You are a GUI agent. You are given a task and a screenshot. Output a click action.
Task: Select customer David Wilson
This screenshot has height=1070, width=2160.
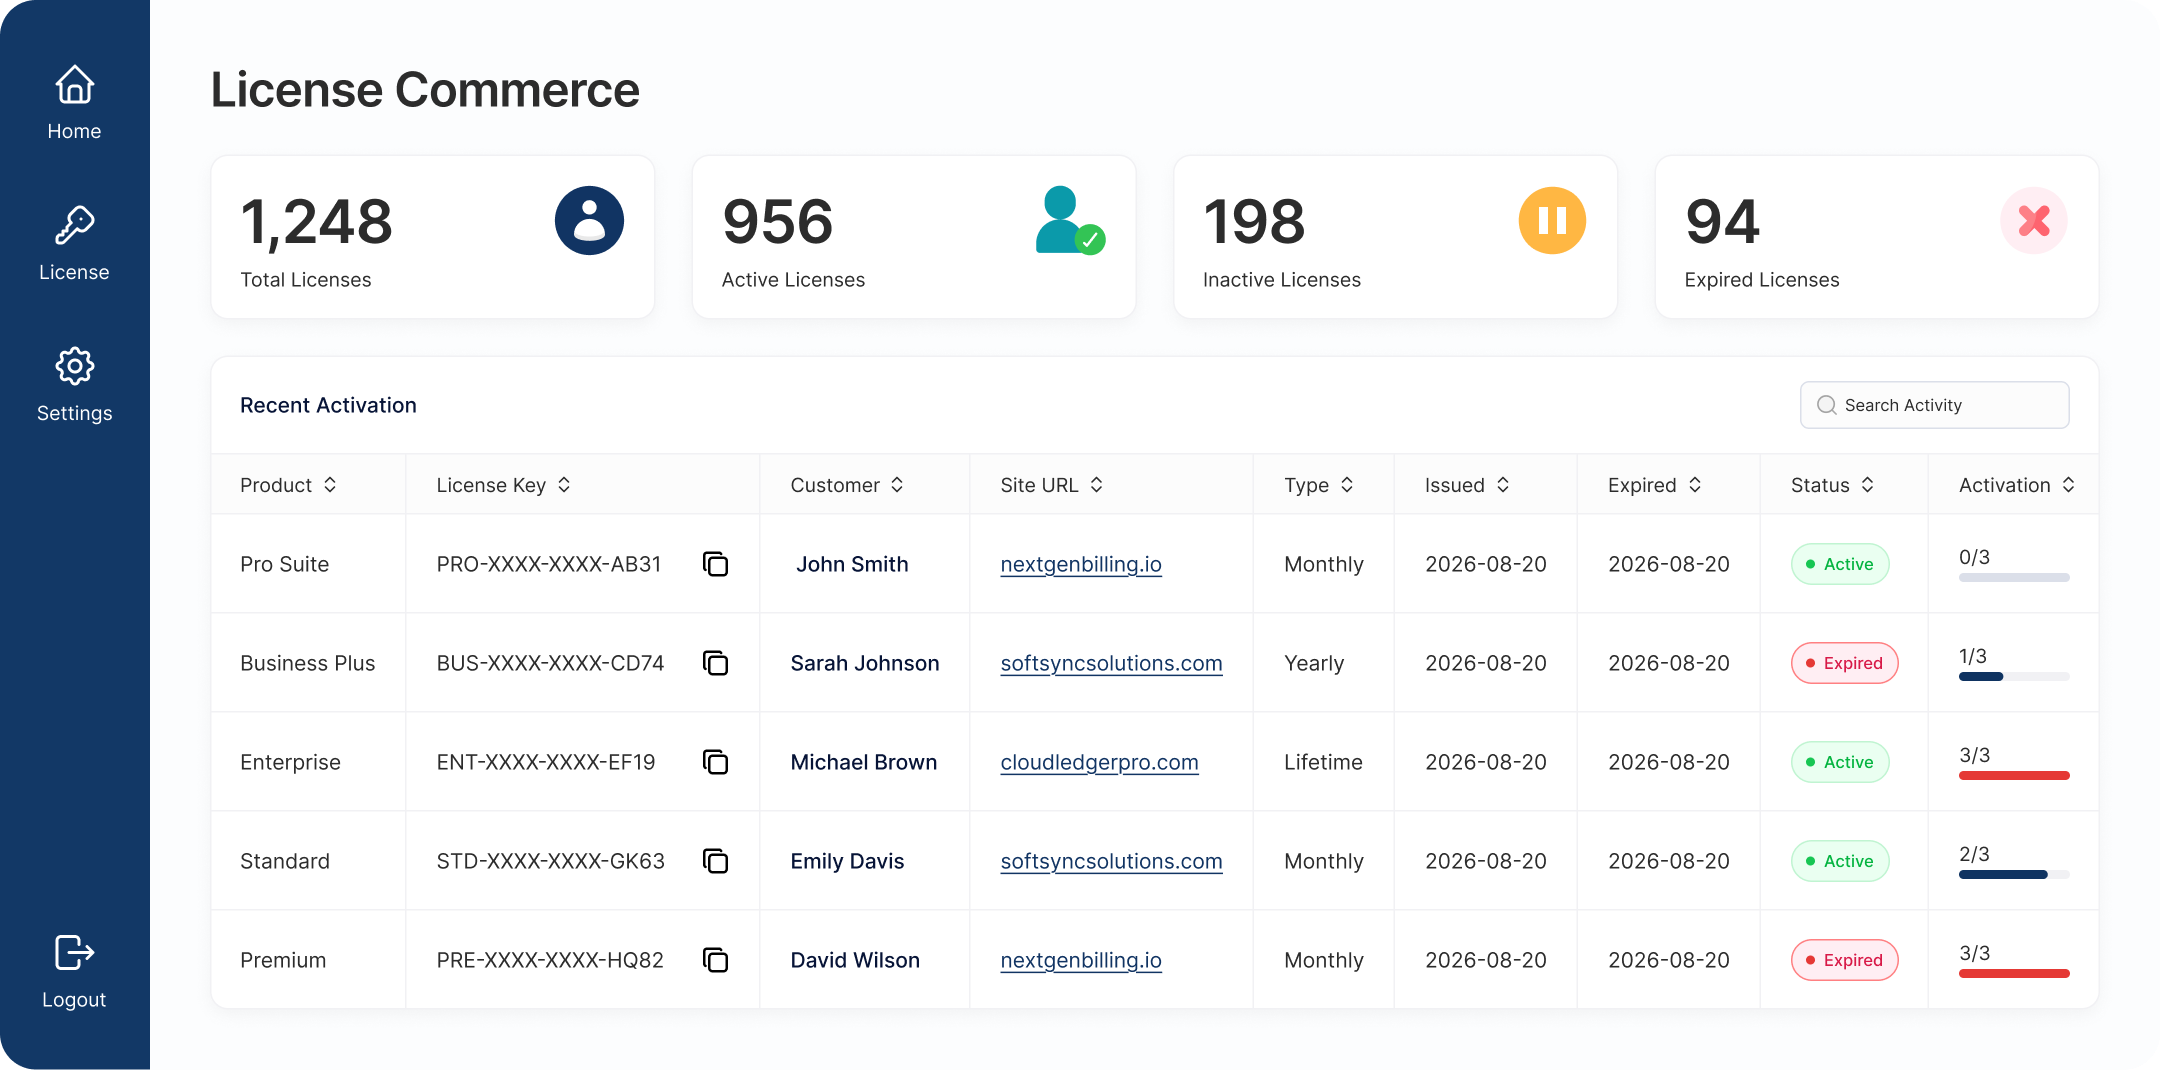point(855,960)
